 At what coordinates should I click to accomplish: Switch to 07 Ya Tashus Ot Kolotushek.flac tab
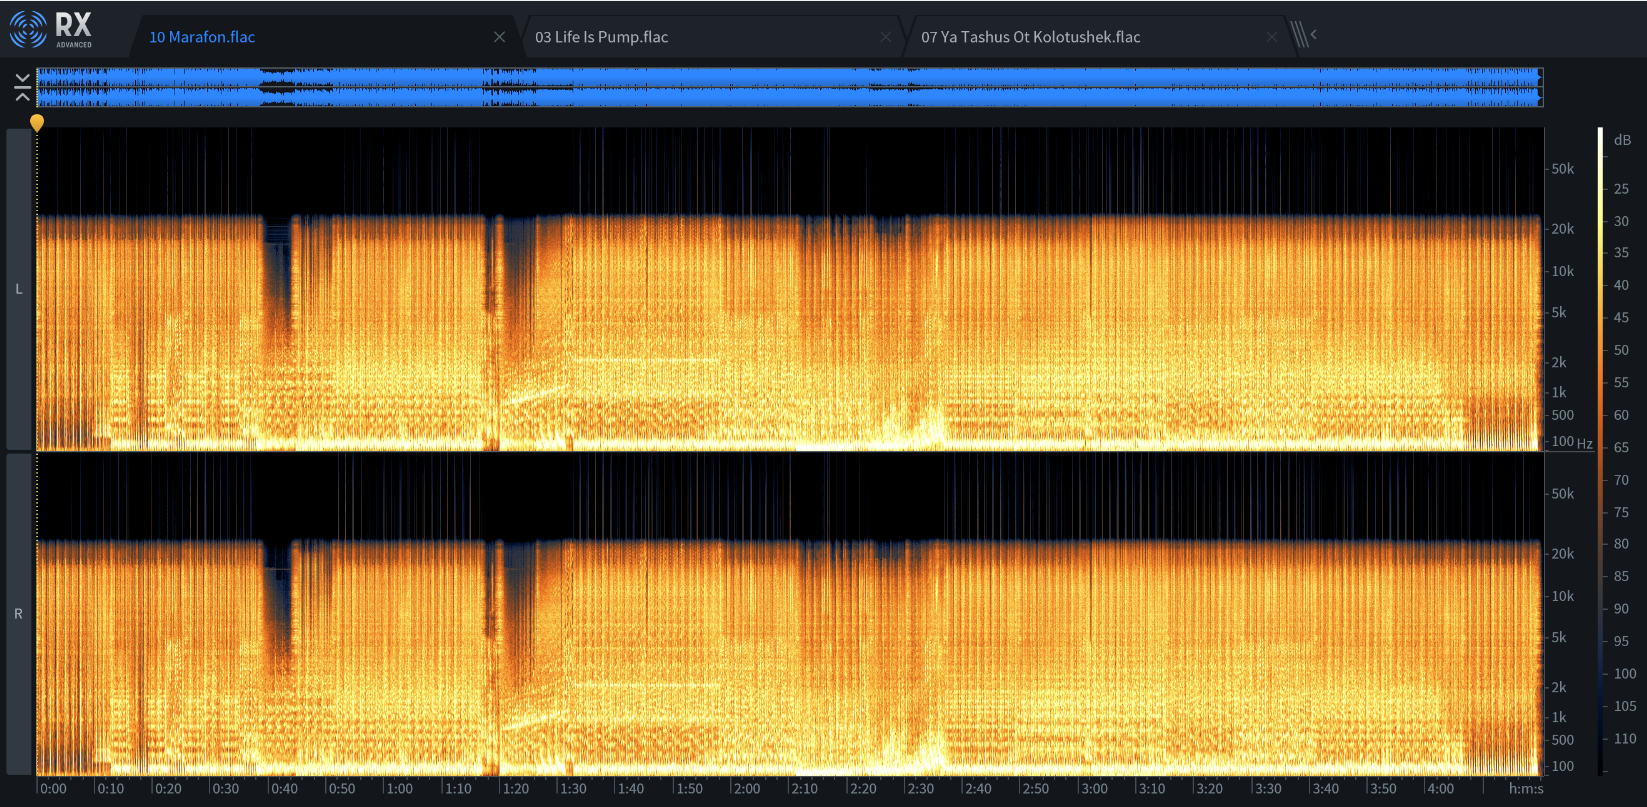(1030, 37)
